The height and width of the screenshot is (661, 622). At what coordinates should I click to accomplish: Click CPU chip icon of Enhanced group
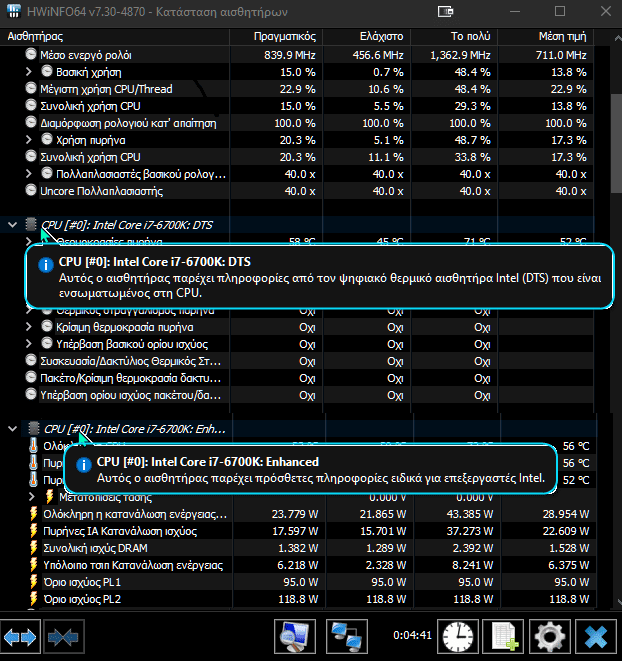(33, 428)
